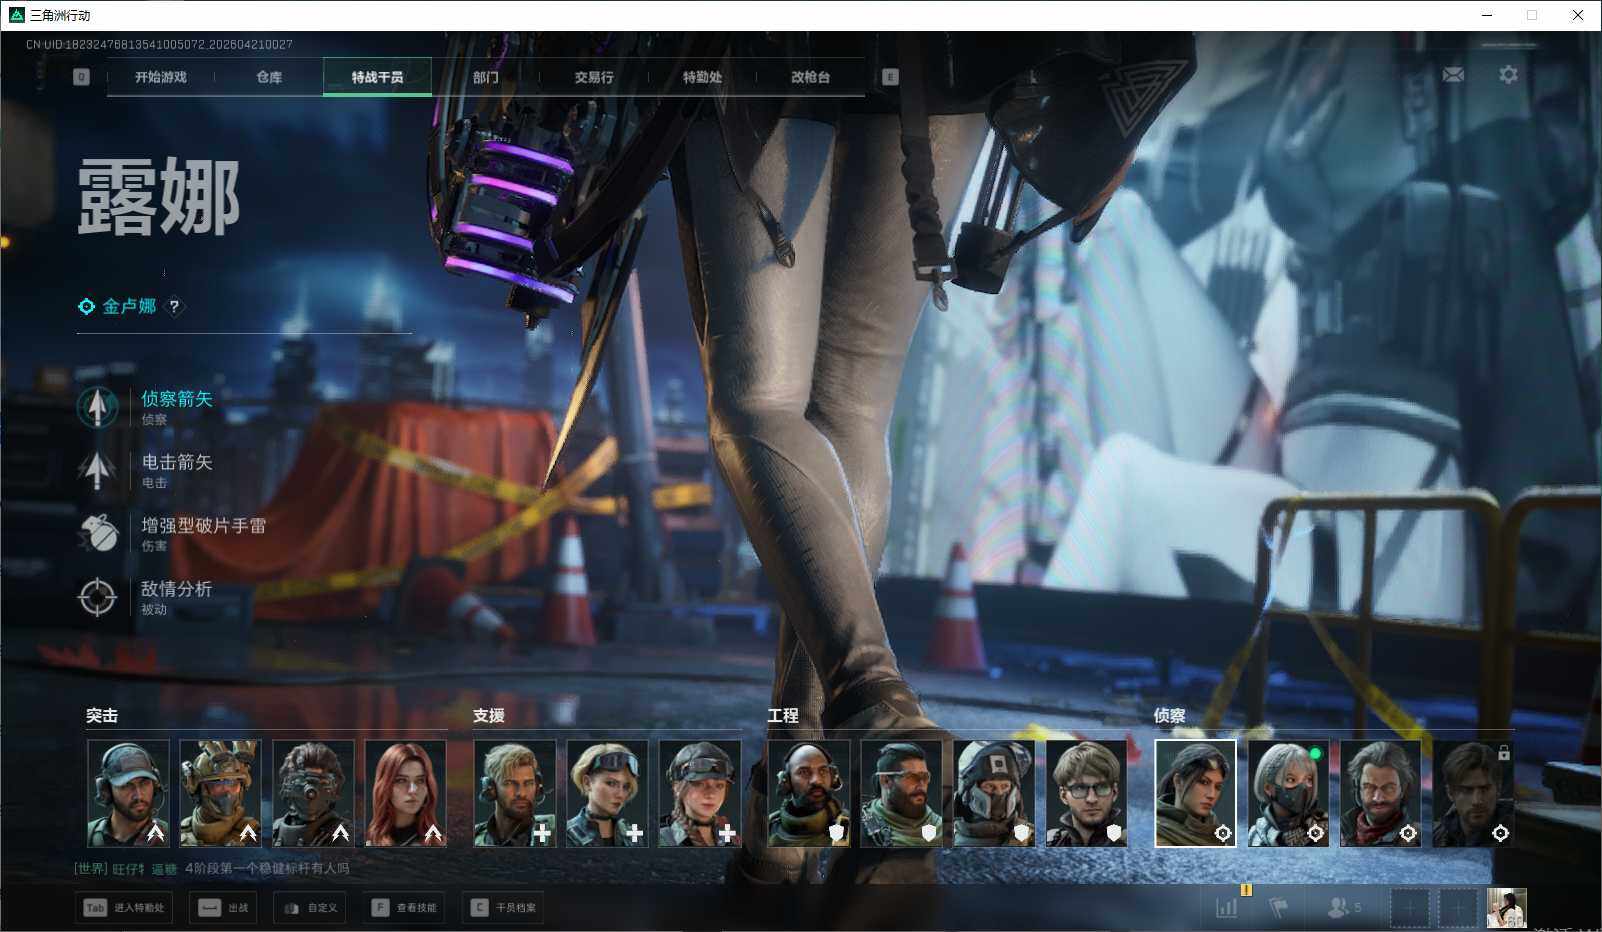1602x932 pixels.
Task: Select the highlighted 侦察 operator 露娜
Action: [1195, 793]
